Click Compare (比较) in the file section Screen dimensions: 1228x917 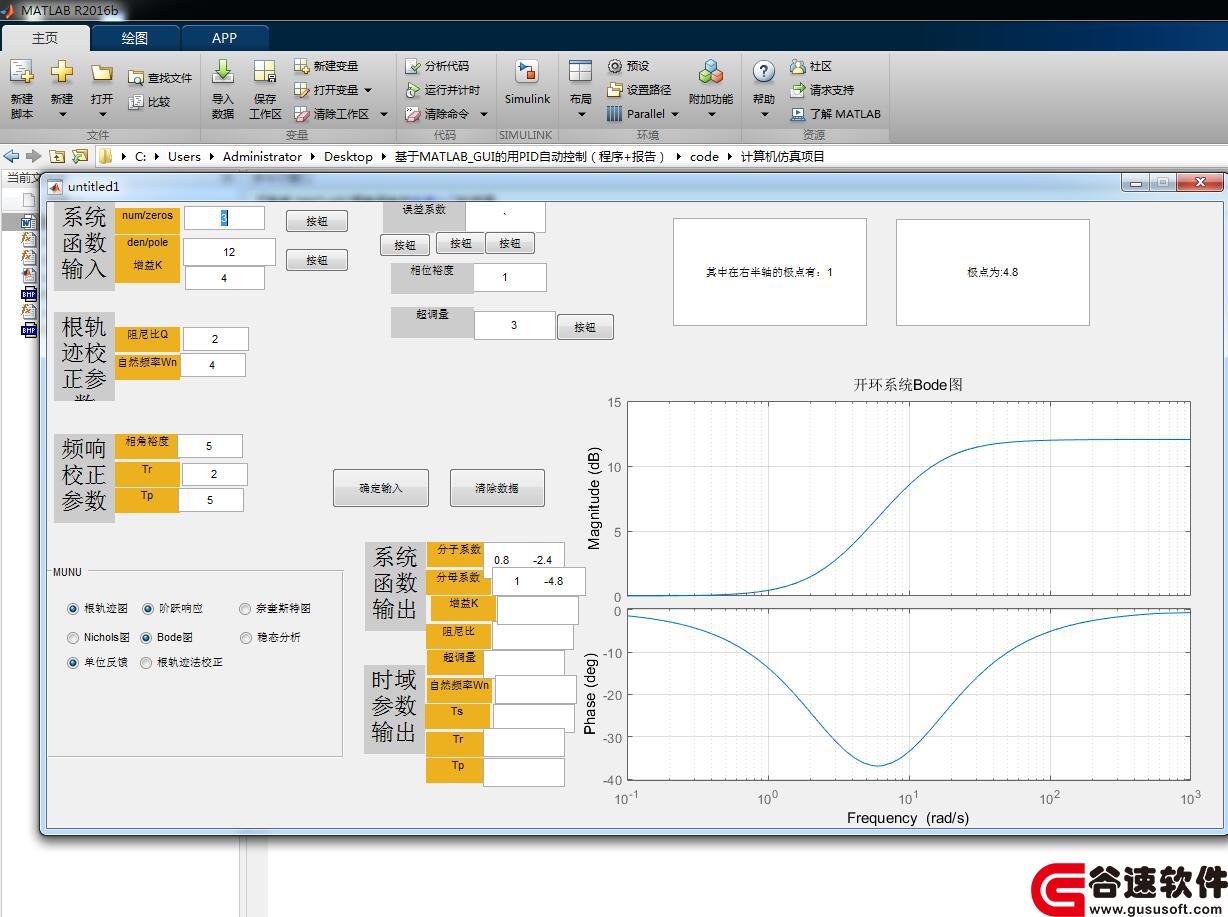pyautogui.click(x=149, y=101)
